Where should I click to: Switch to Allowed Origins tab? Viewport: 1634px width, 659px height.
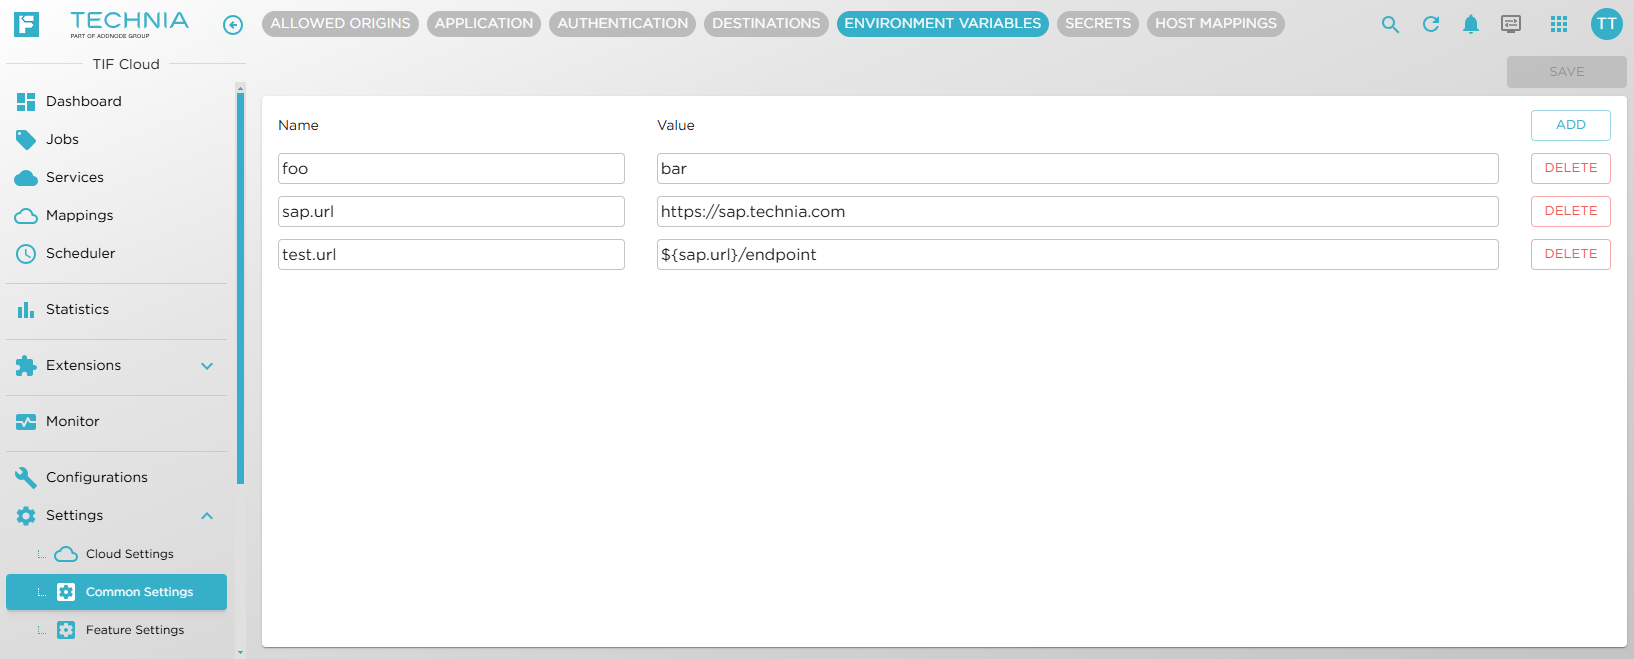click(x=340, y=24)
